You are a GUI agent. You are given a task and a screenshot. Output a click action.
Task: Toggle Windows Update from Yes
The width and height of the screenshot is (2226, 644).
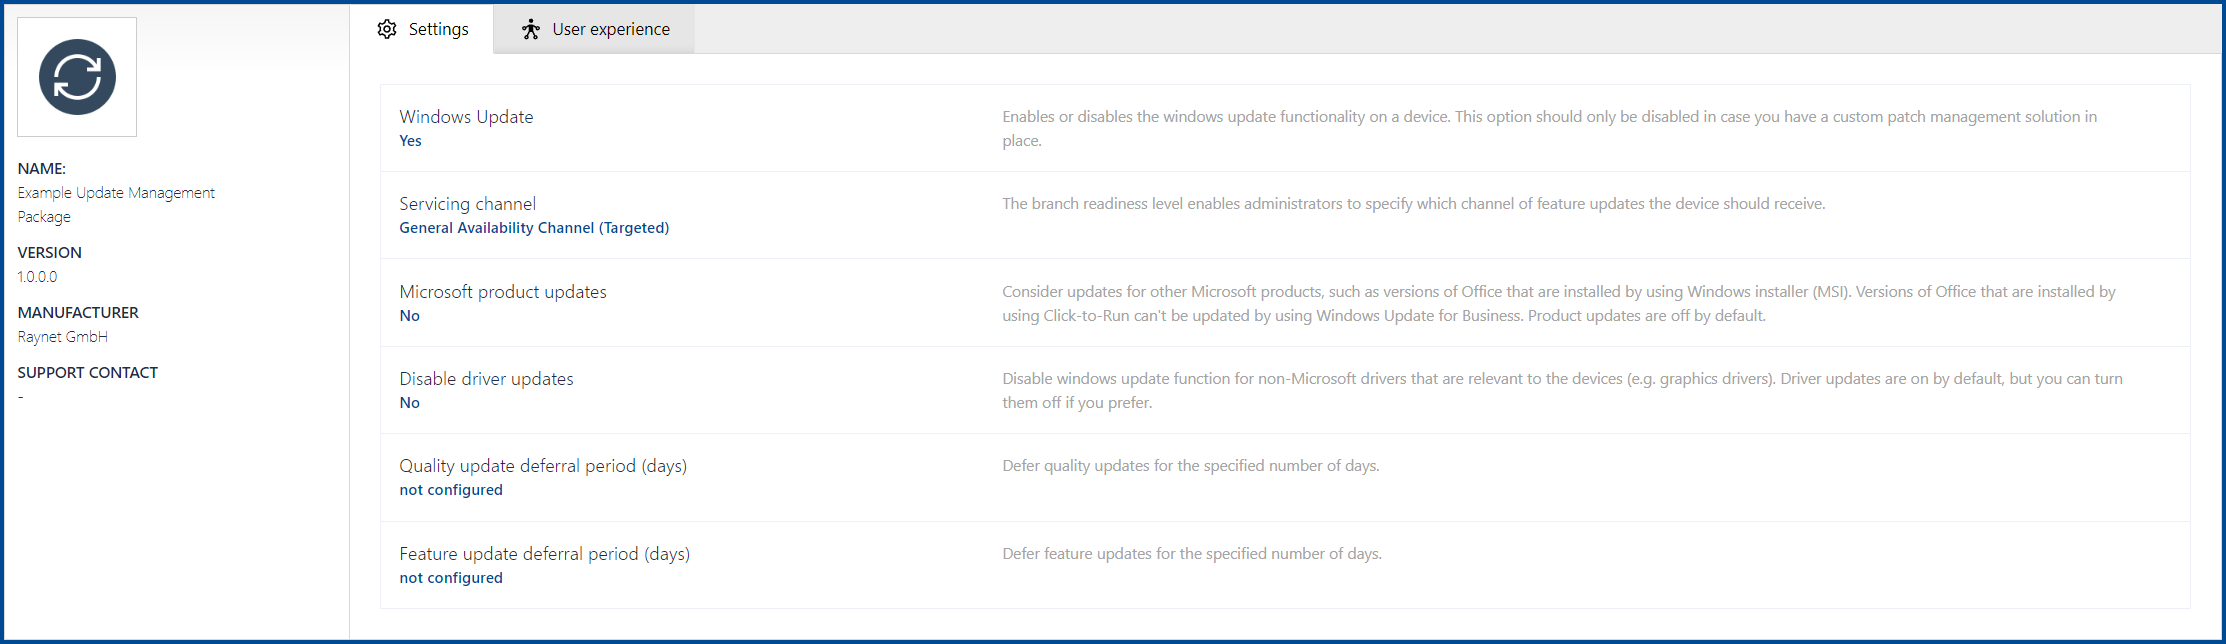pos(410,140)
